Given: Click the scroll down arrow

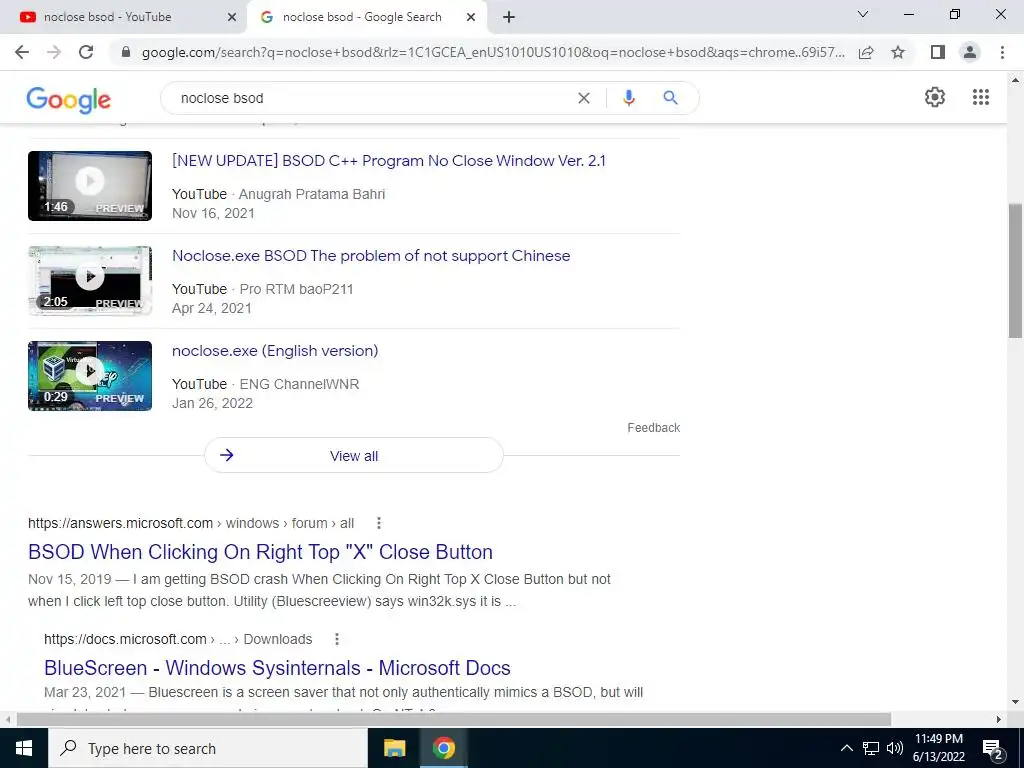Looking at the screenshot, I should click(1015, 703).
